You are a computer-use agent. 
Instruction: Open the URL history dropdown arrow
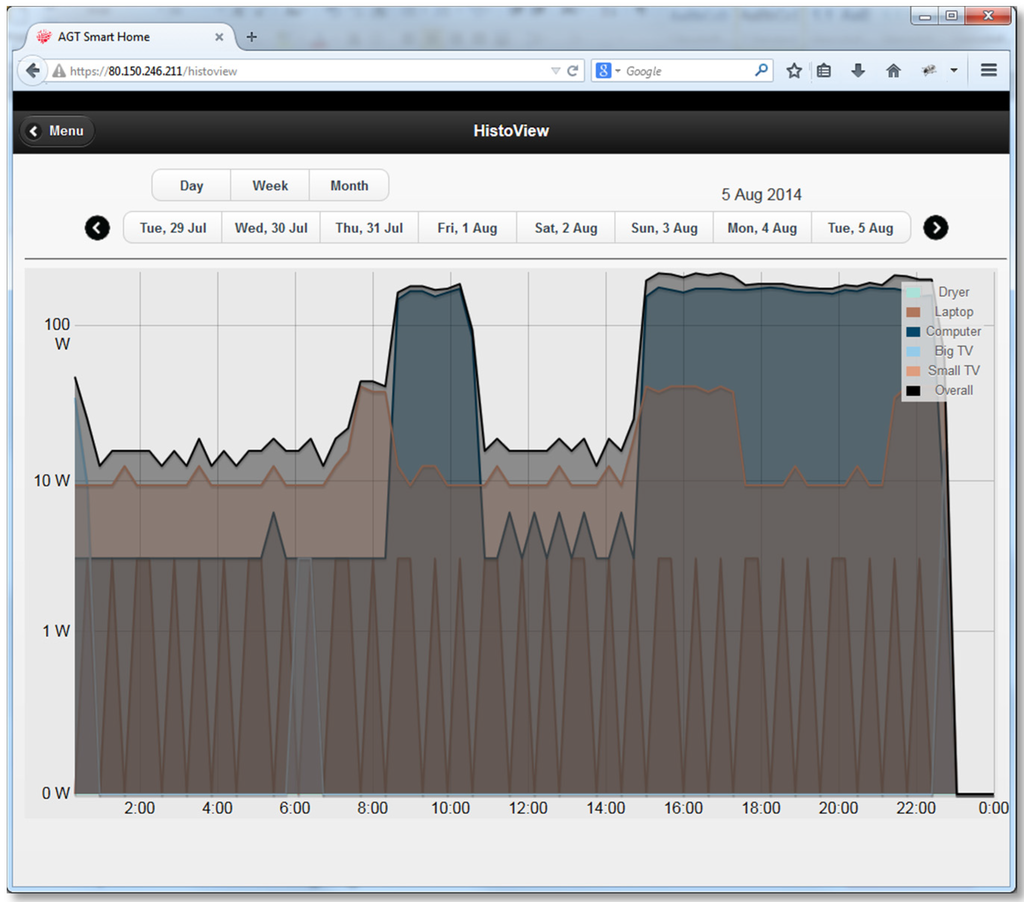pyautogui.click(x=555, y=71)
